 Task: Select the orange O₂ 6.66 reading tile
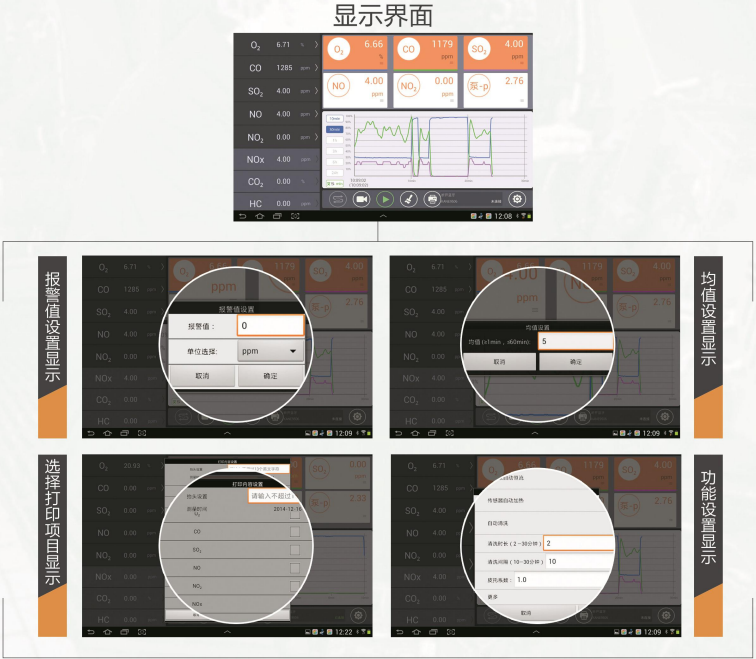tap(355, 52)
